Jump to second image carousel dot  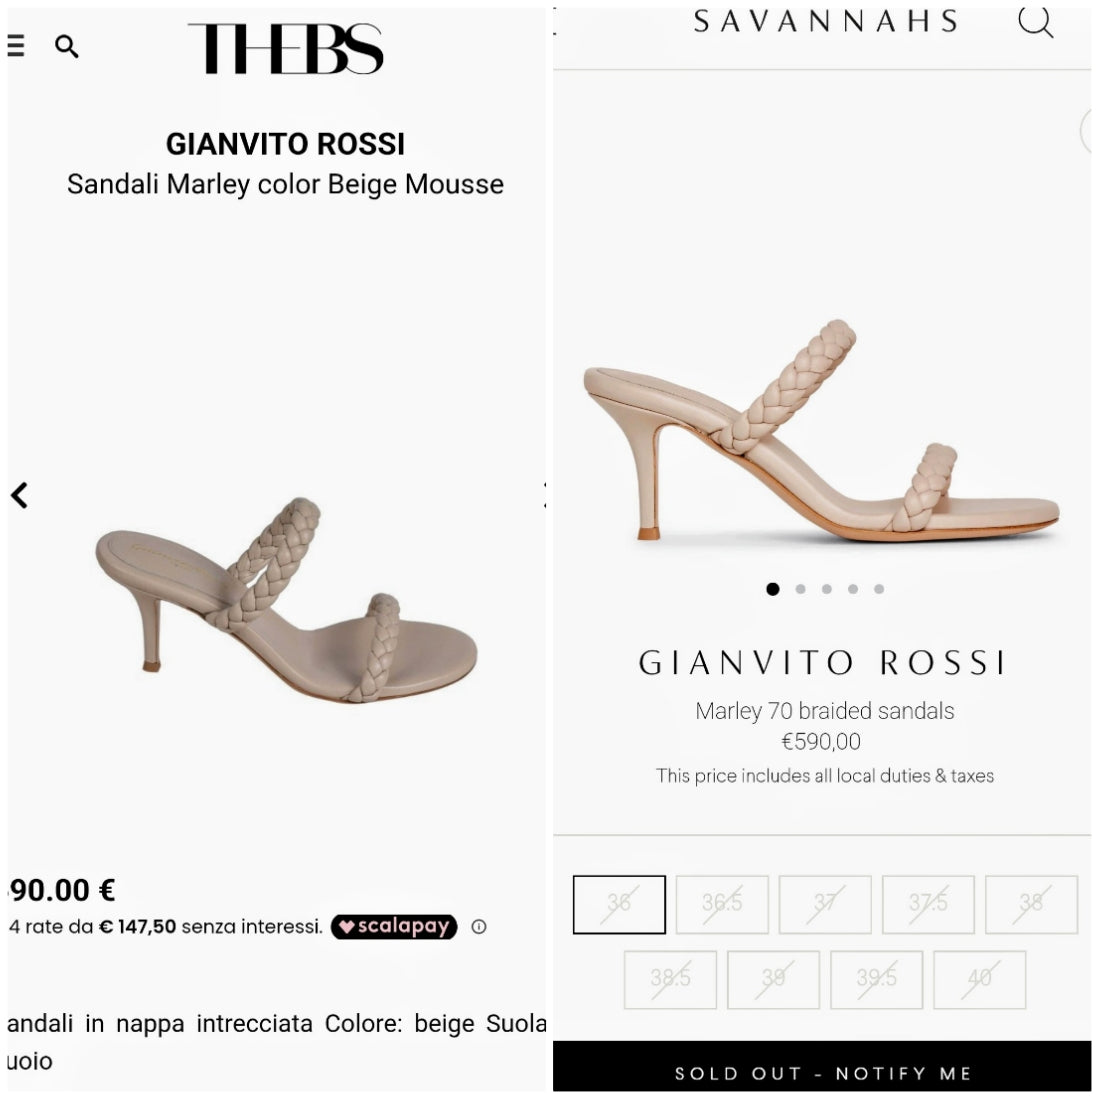(x=800, y=589)
